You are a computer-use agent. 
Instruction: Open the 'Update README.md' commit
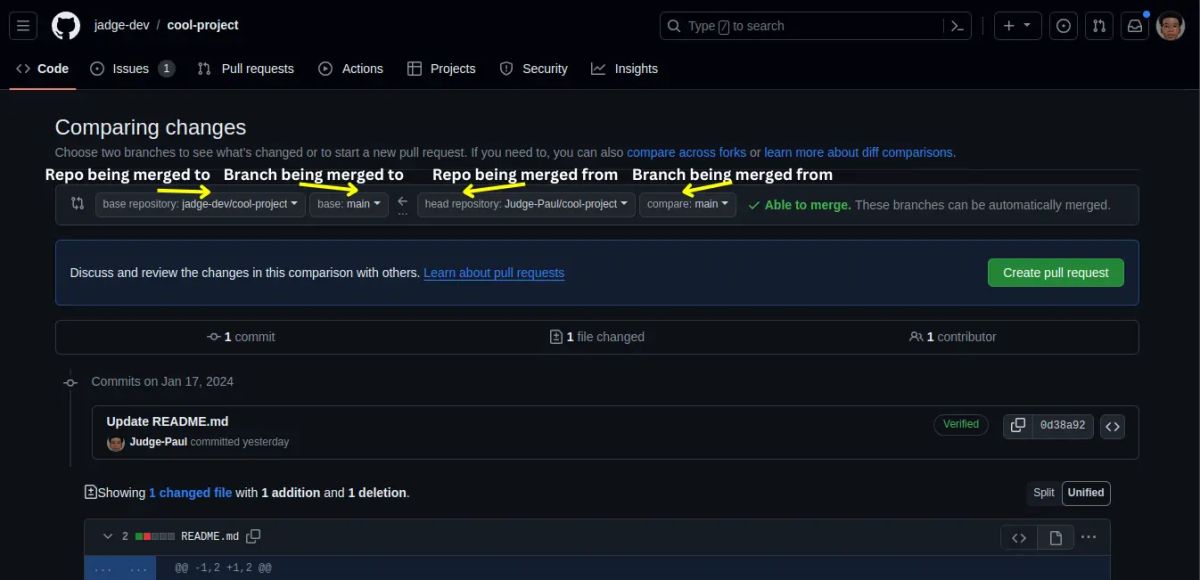pos(167,421)
